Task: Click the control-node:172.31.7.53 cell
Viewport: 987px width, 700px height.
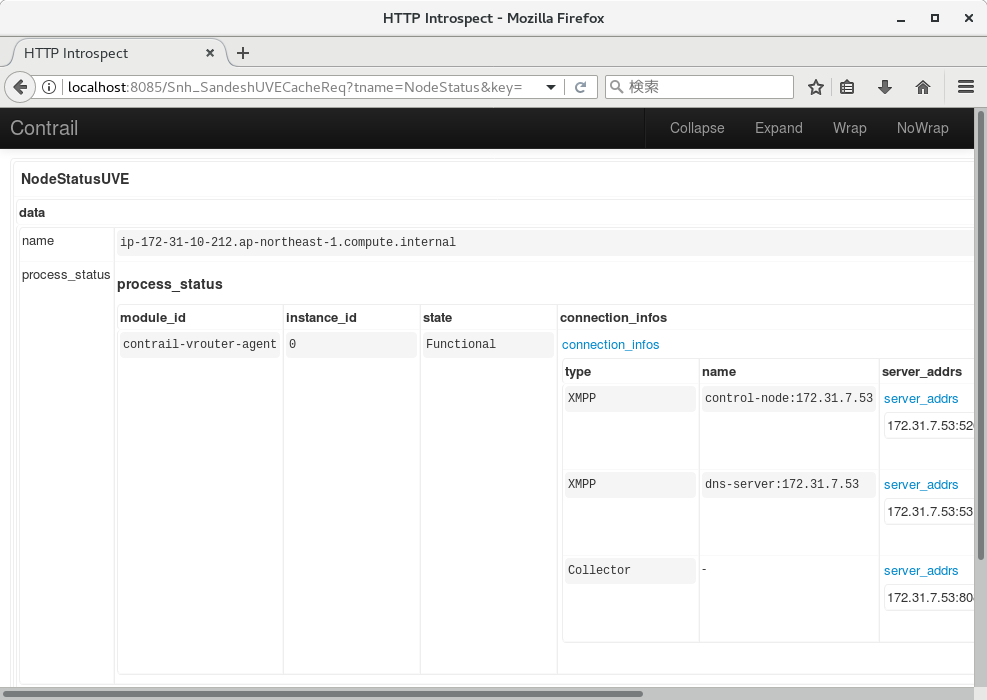Action: click(x=789, y=398)
